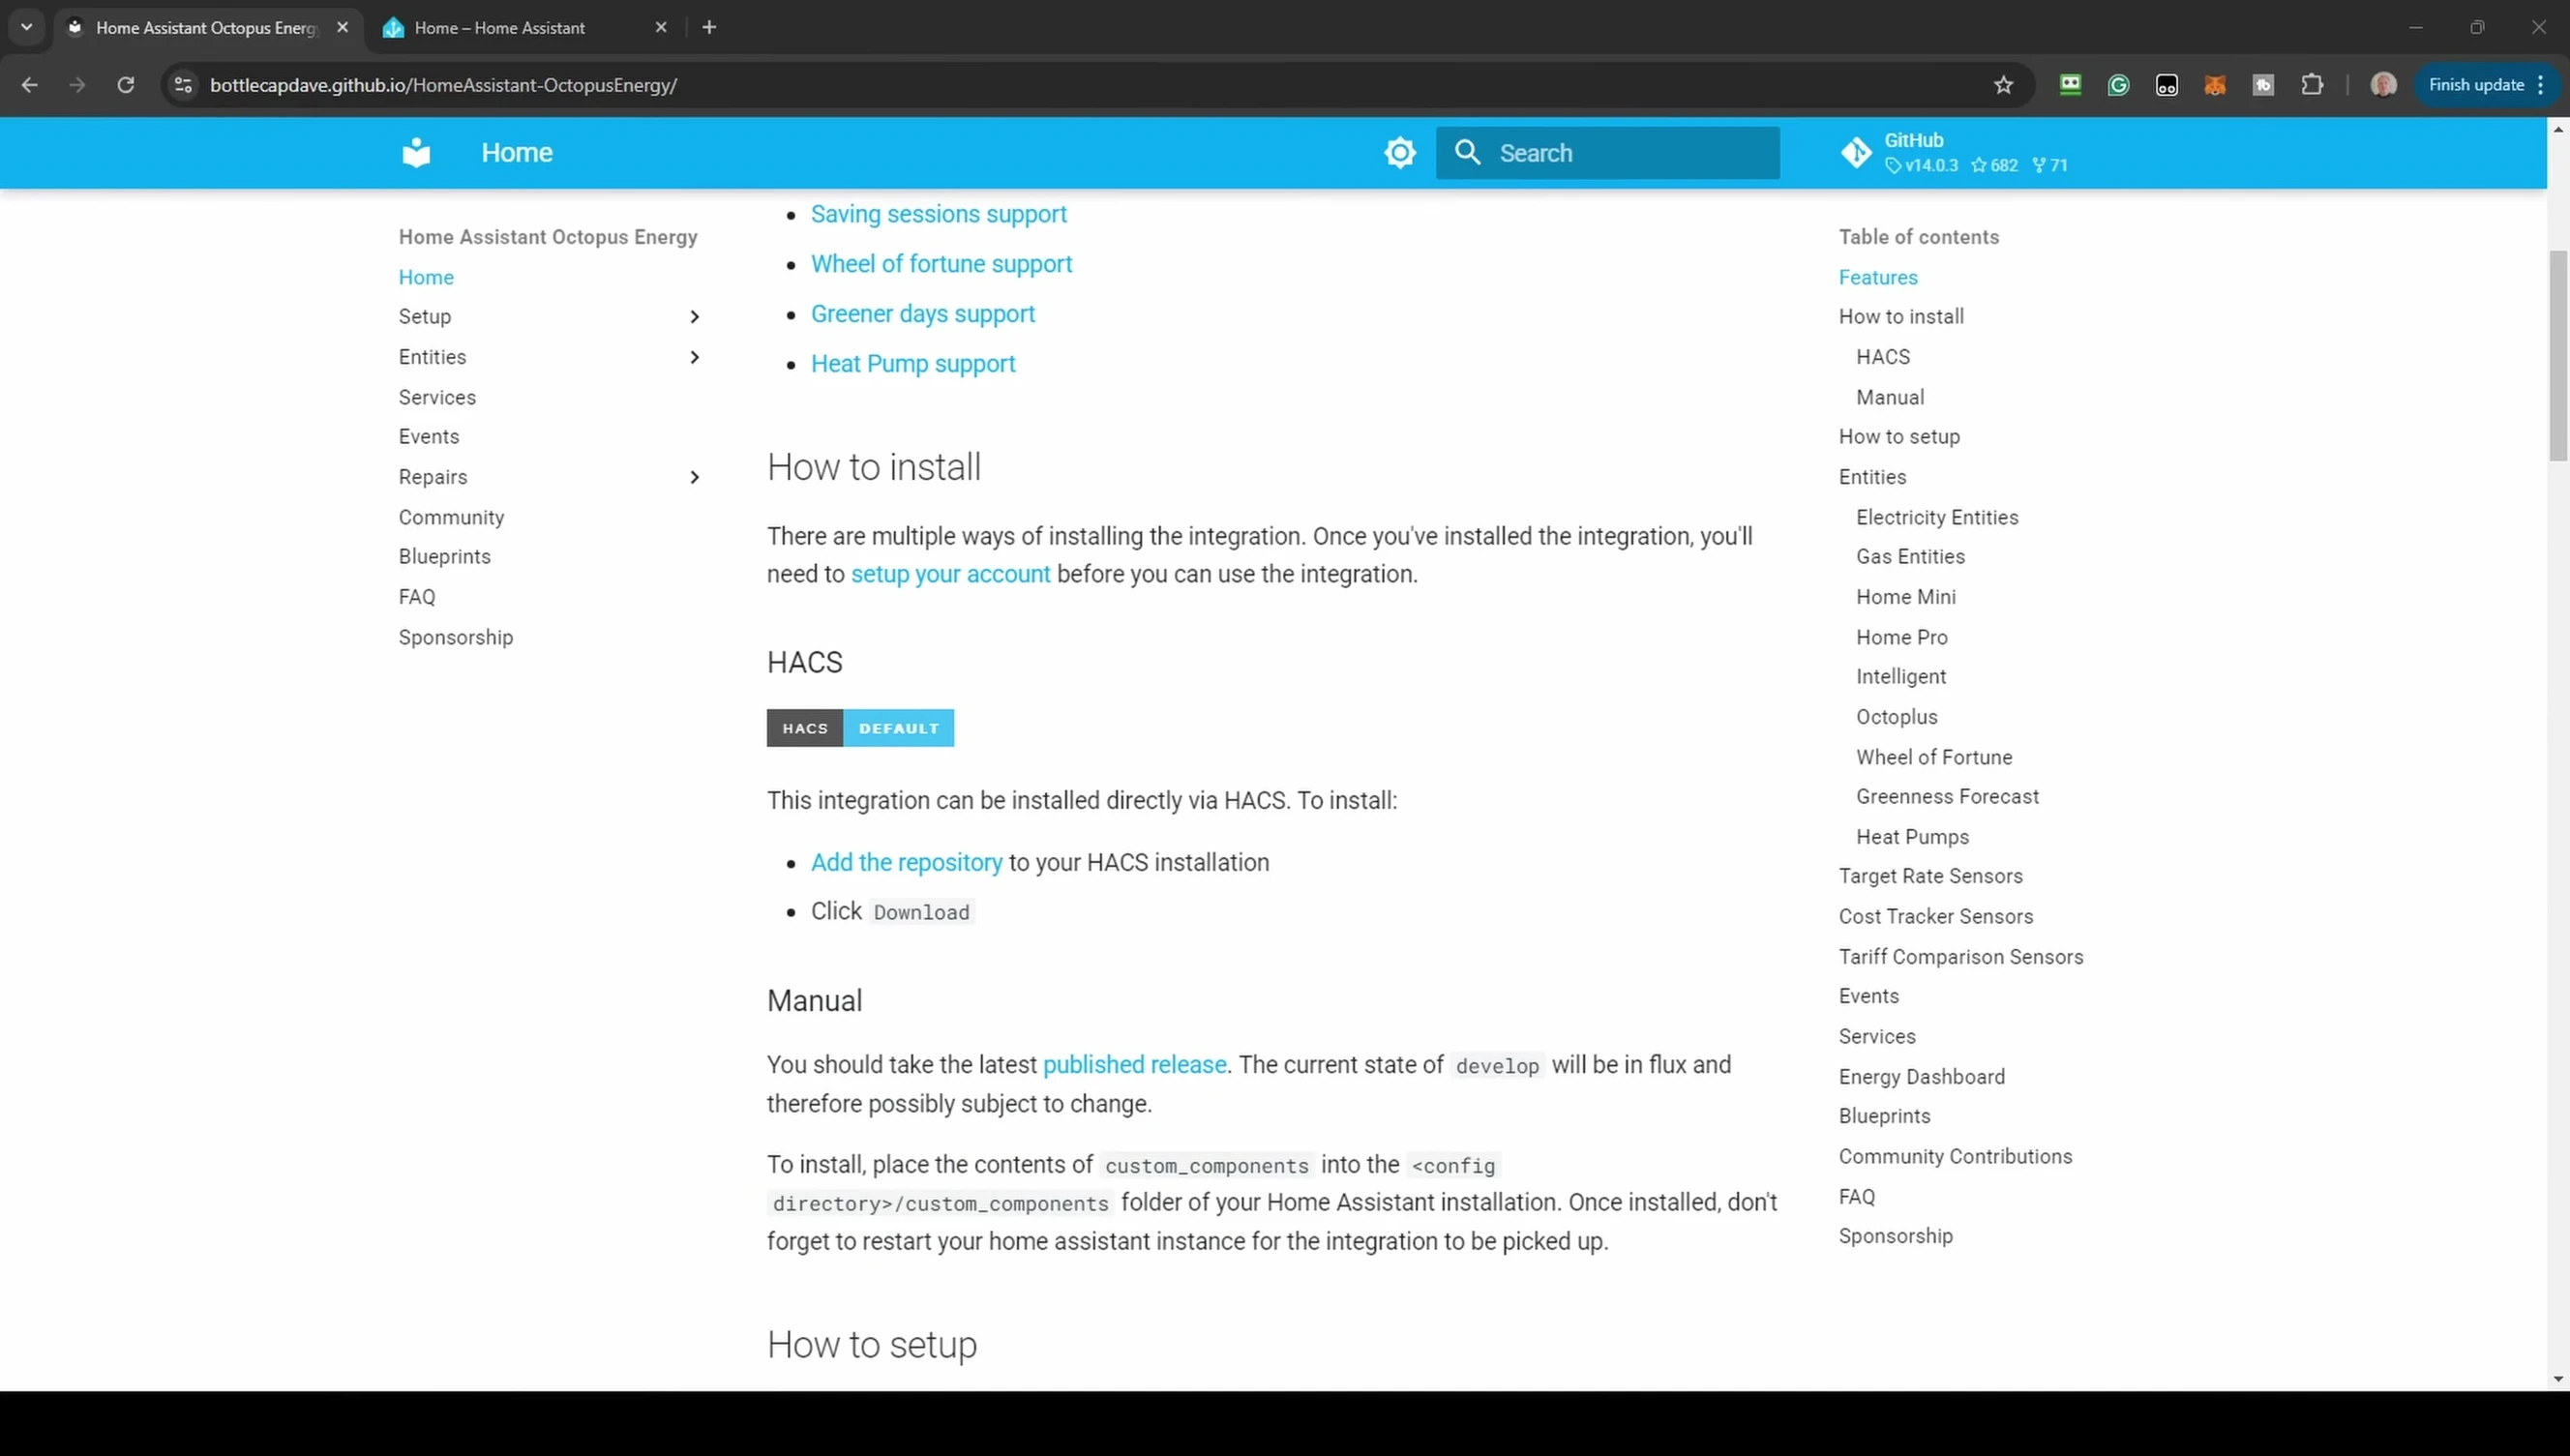Jump to How to setup in contents
2570x1456 pixels.
coord(1898,436)
